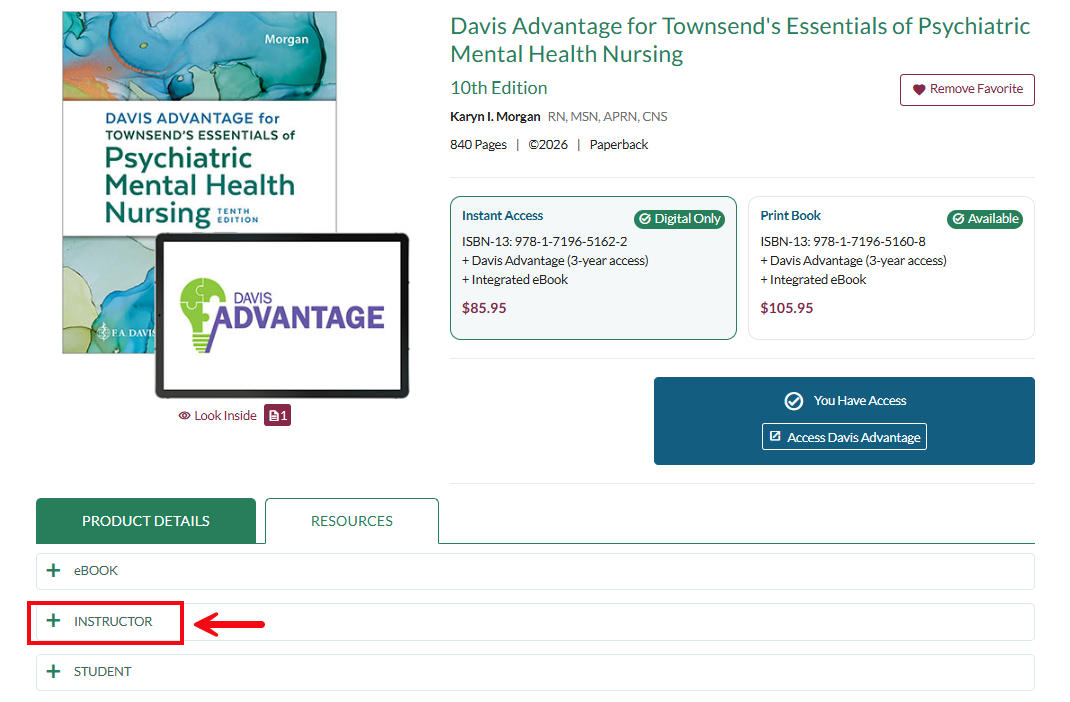This screenshot has width=1070, height=702.
Task: Click the STUDENT row label
Action: coord(102,671)
